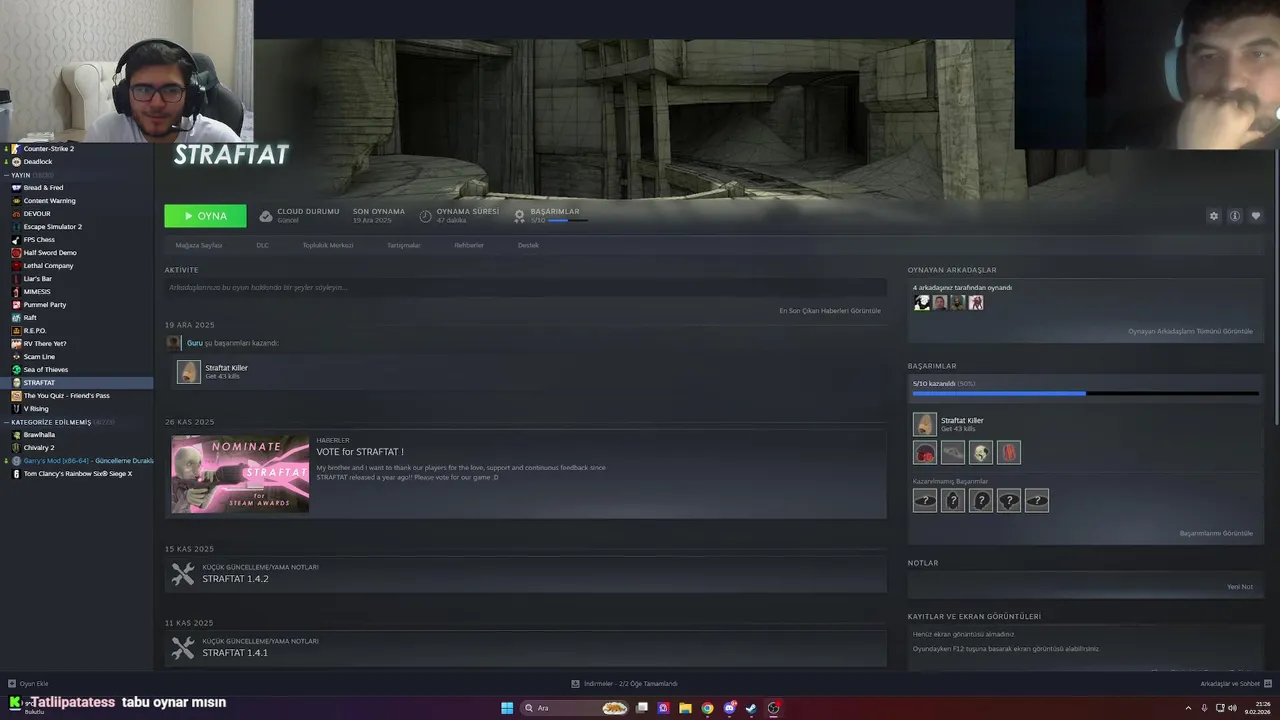
Task: Show hidden system tray icons chevron
Action: pyautogui.click(x=1189, y=708)
